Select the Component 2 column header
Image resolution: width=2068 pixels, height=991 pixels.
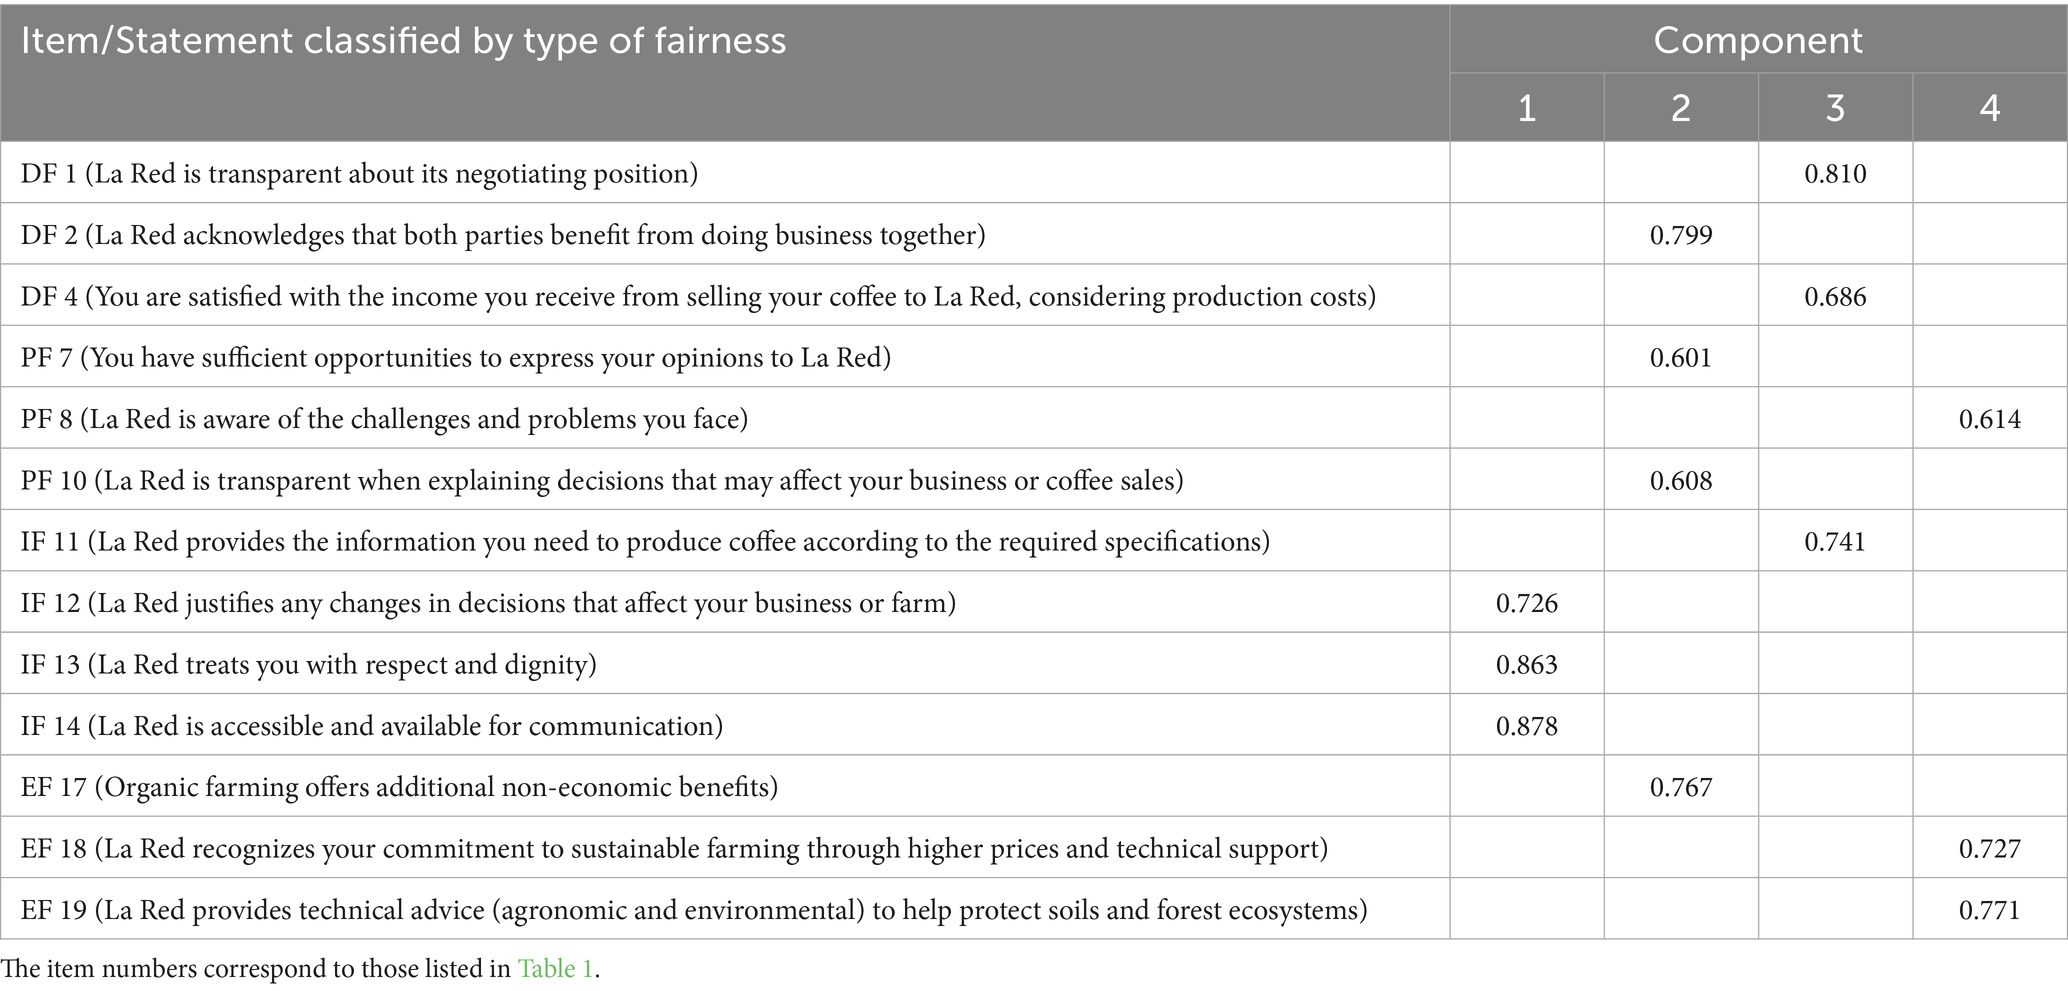click(x=1680, y=108)
